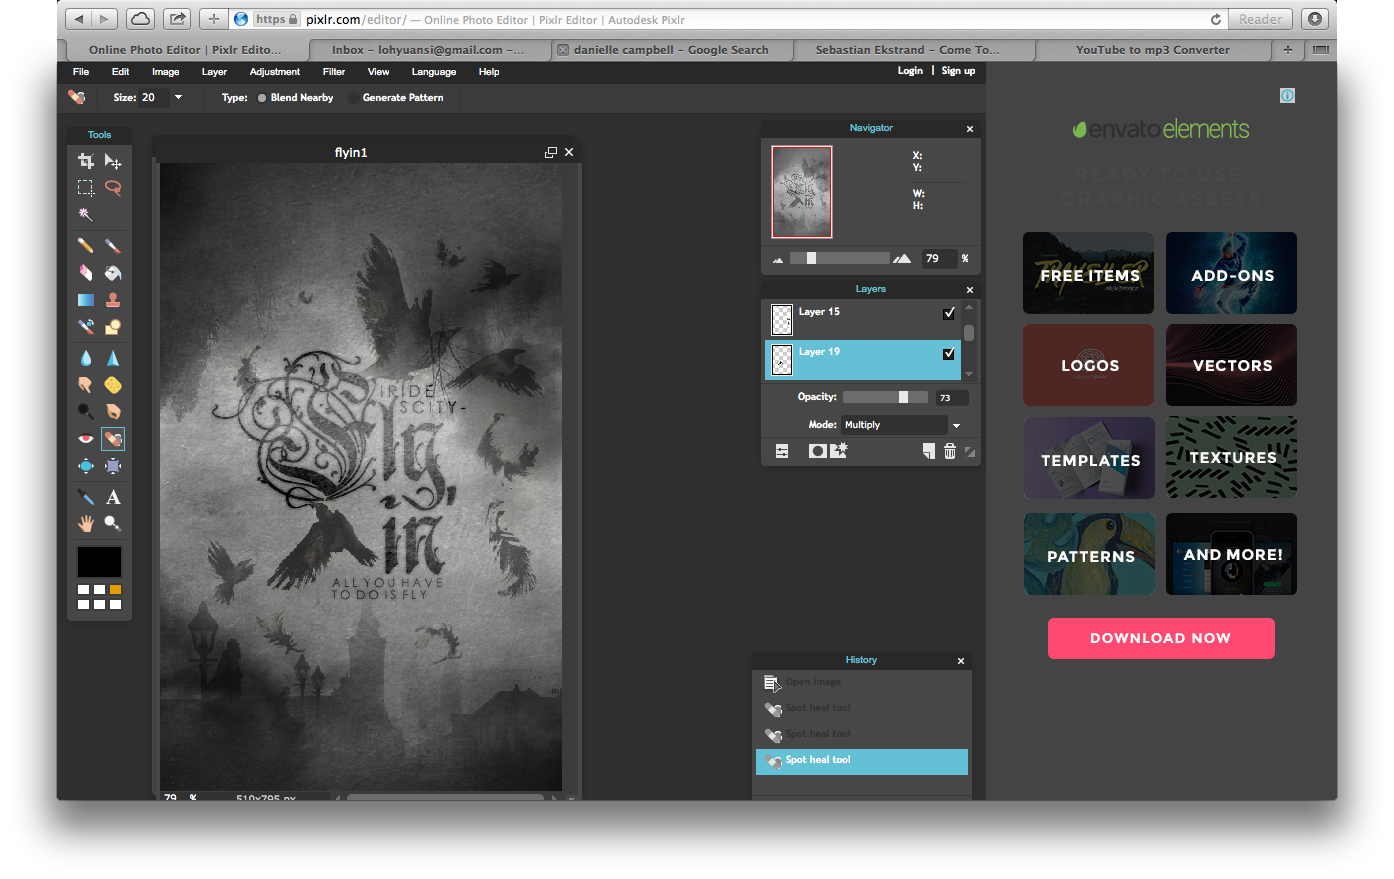Screen dimensions: 1394x879
Task: Select the Lasso tool
Action: 113,188
